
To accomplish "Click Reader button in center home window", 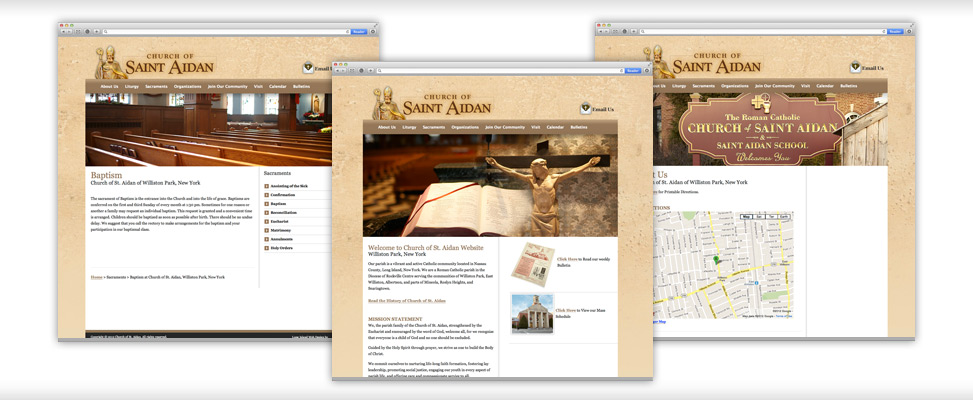I will click(632, 70).
